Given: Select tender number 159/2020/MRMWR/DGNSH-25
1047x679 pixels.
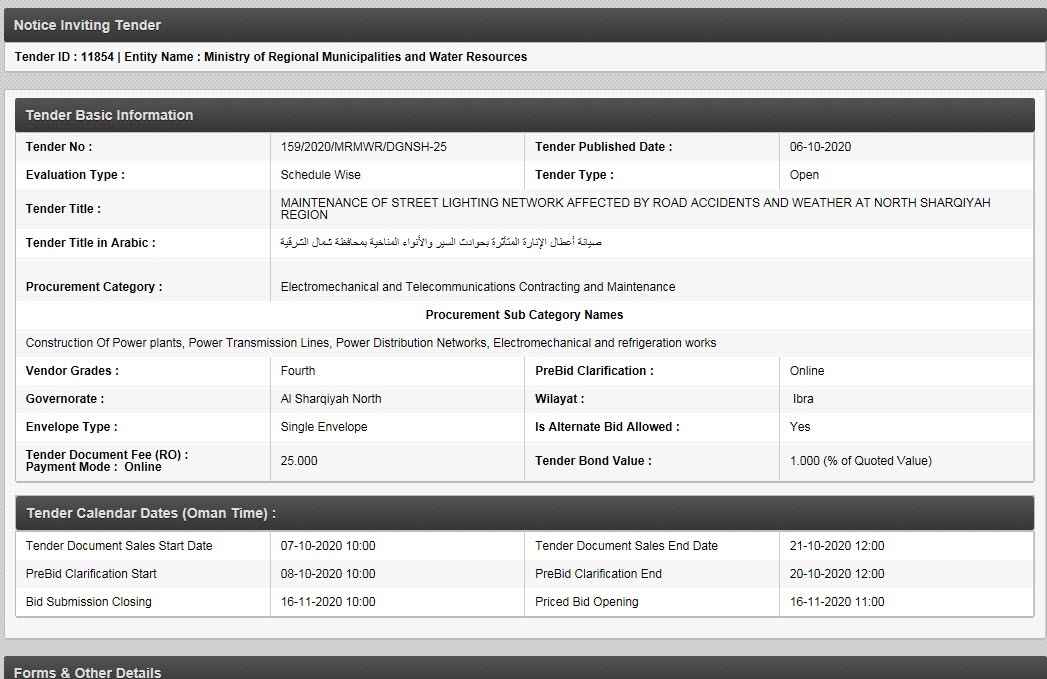Looking at the screenshot, I should coord(363,147).
